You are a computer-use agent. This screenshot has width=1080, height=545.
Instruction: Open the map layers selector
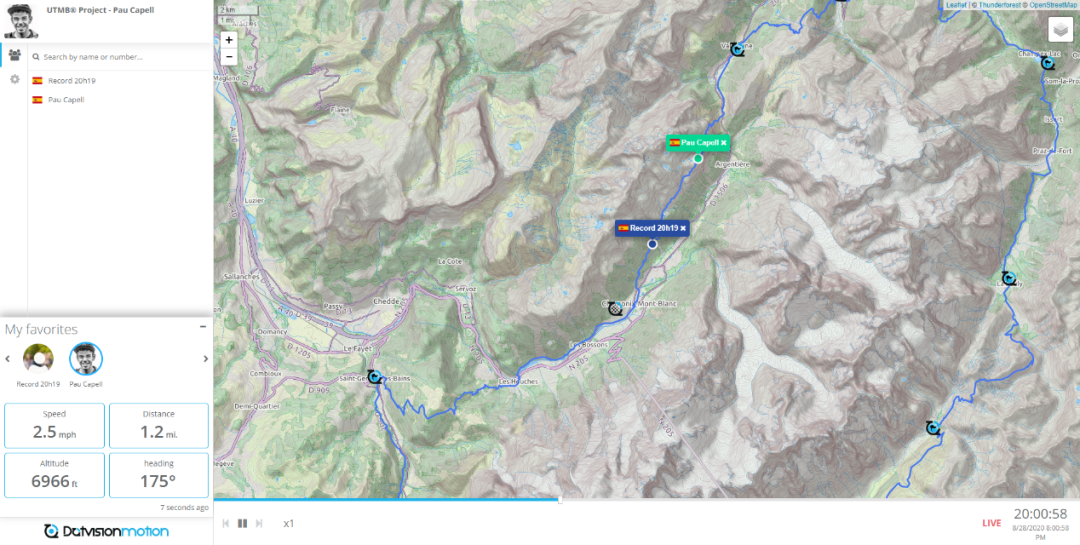click(x=1061, y=30)
